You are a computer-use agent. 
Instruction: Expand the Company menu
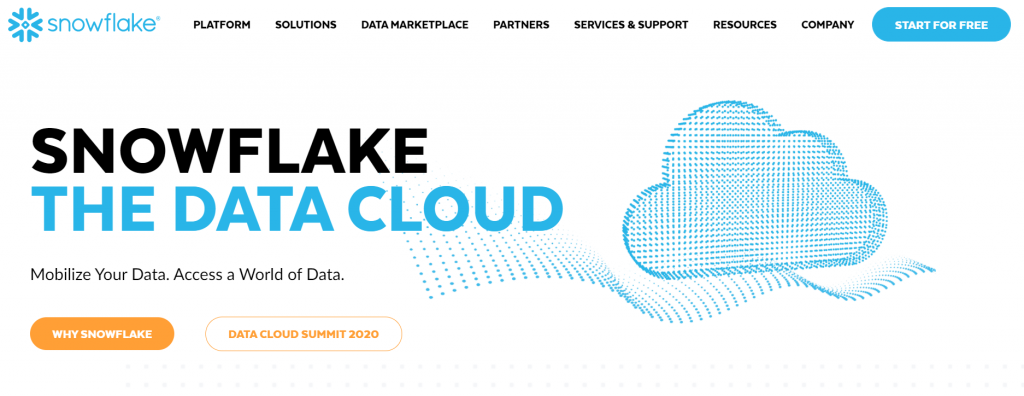[x=827, y=25]
